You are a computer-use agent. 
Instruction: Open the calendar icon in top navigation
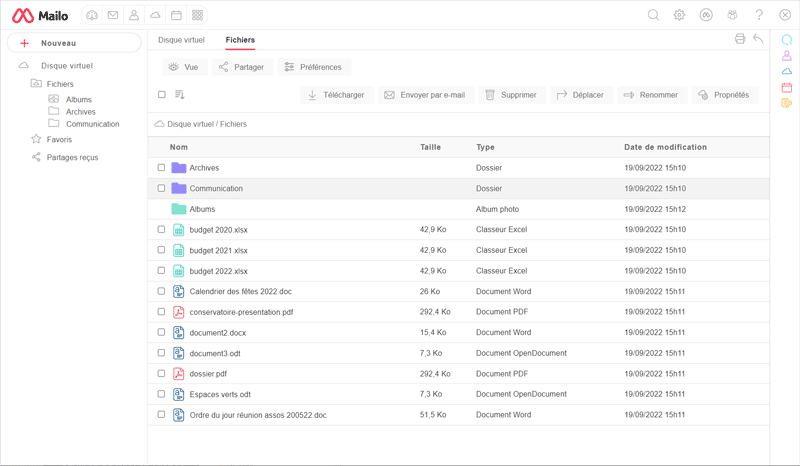[176, 15]
